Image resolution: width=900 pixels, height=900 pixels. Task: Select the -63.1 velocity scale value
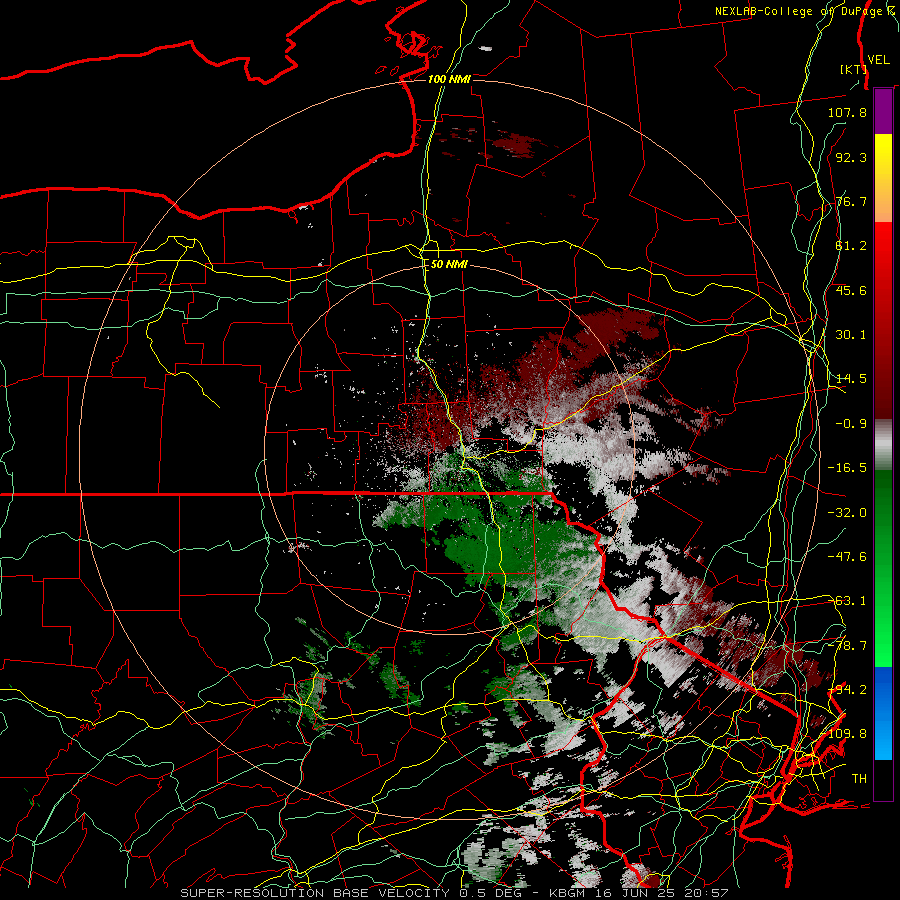(x=847, y=601)
